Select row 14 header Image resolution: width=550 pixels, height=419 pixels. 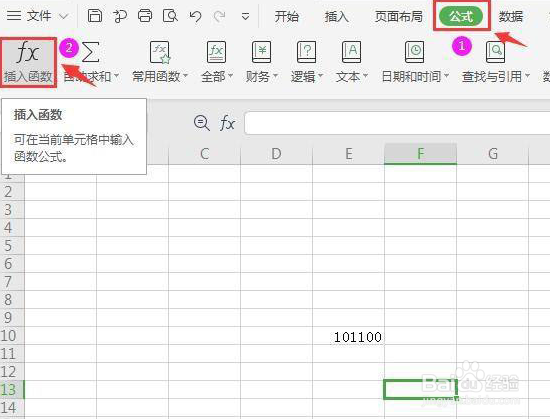(x=12, y=407)
